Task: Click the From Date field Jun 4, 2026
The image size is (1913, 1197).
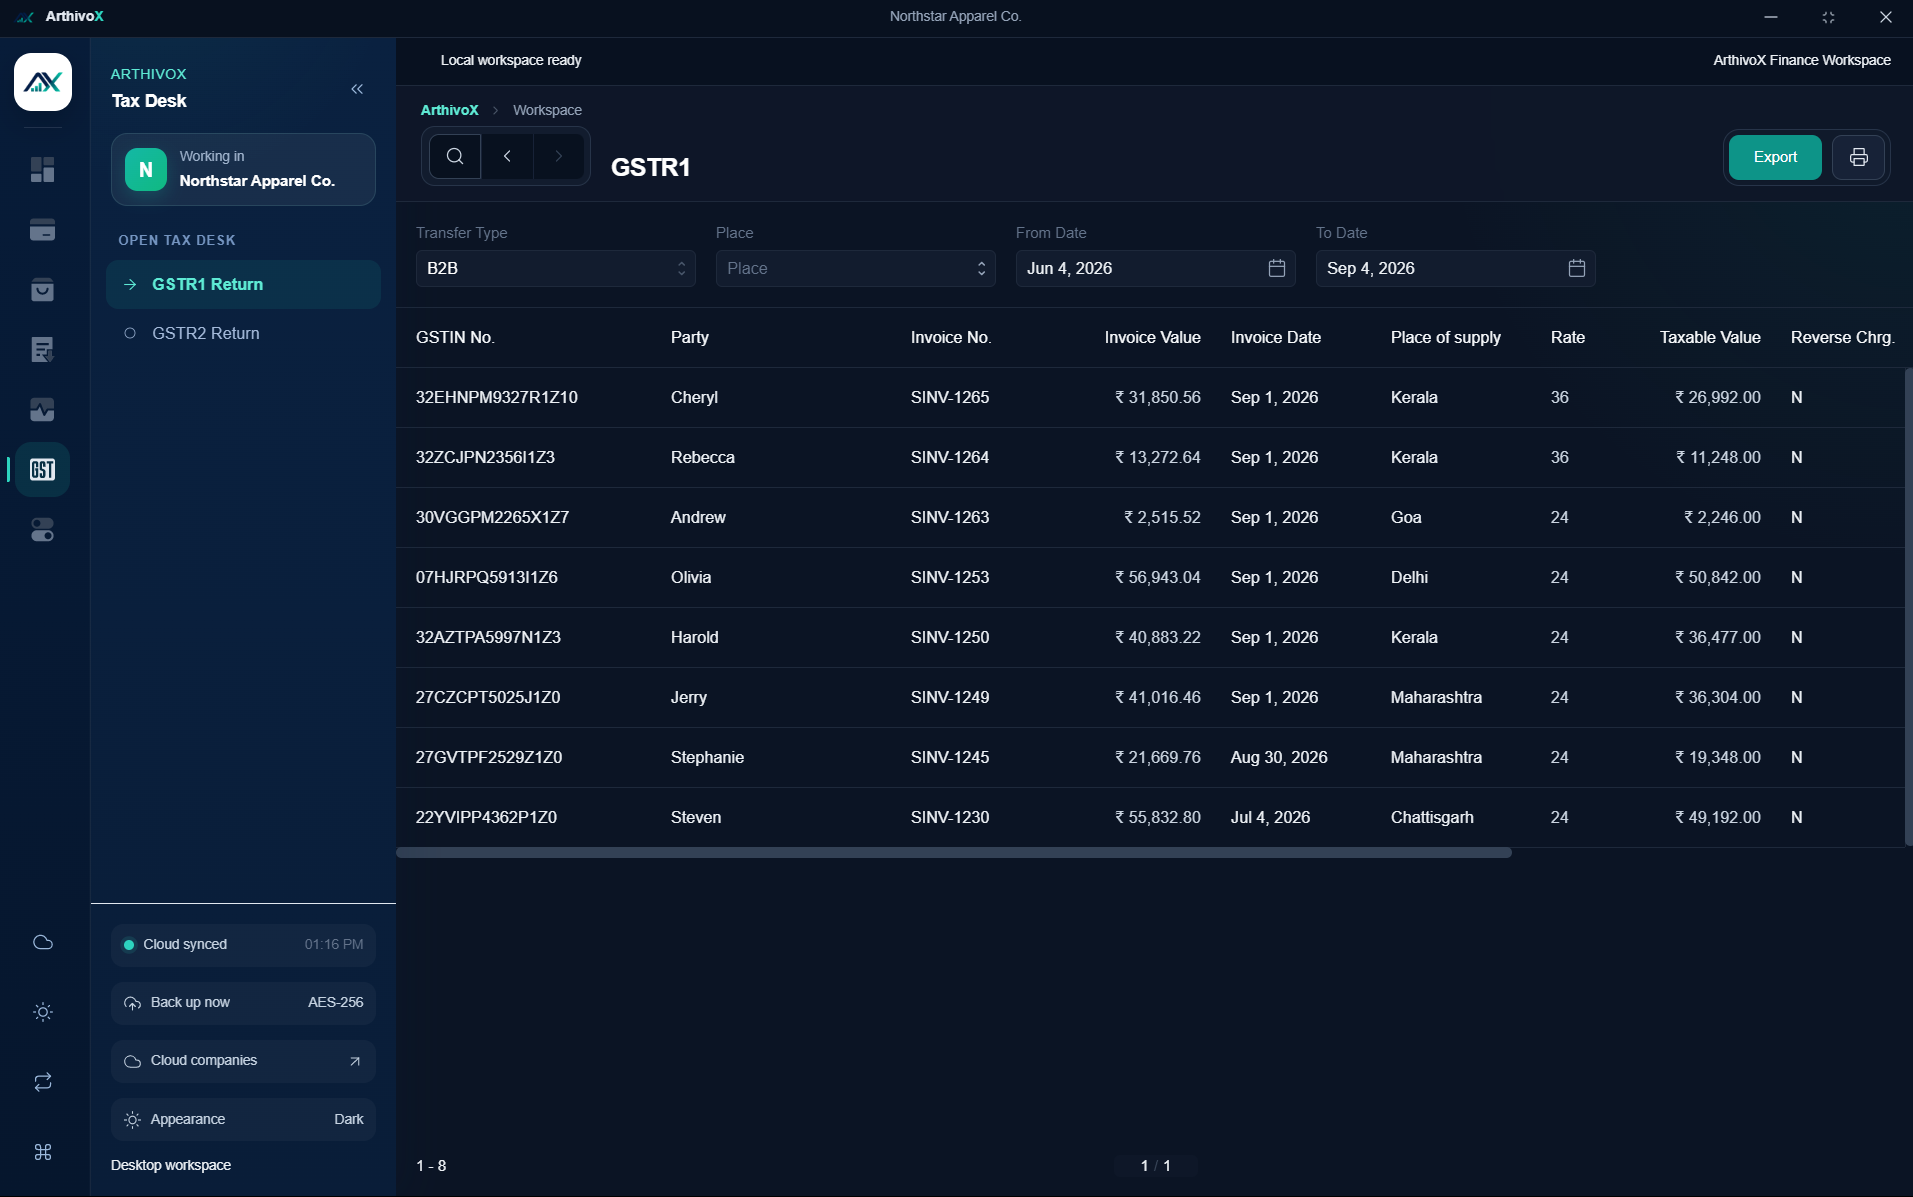Action: pyautogui.click(x=1156, y=268)
